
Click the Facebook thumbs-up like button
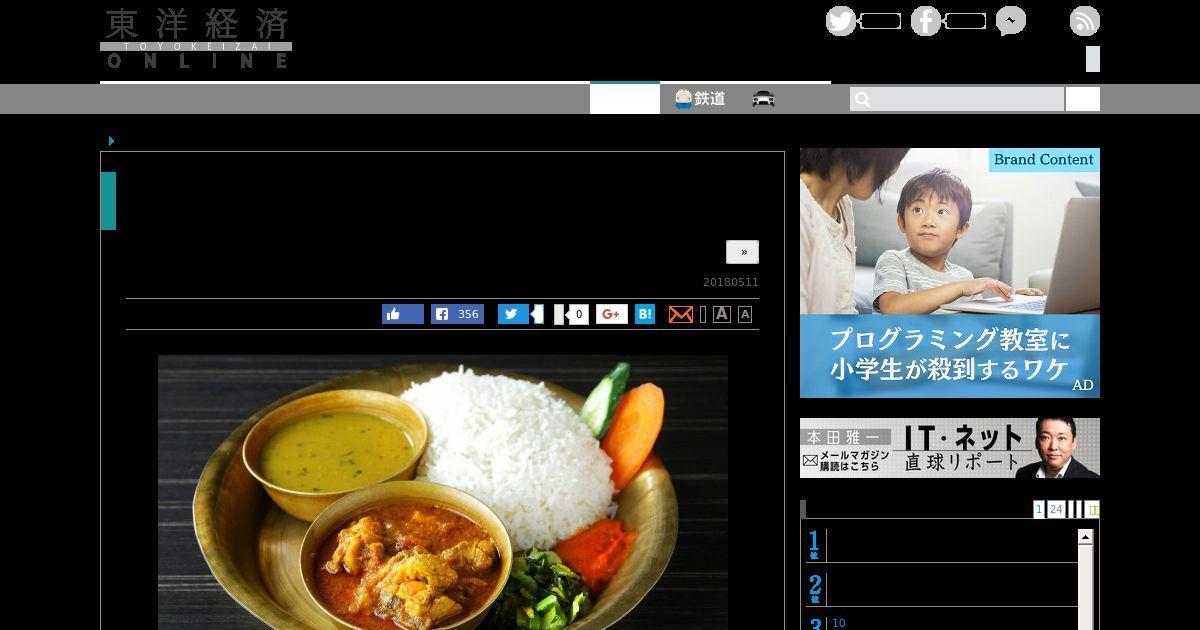(x=403, y=314)
